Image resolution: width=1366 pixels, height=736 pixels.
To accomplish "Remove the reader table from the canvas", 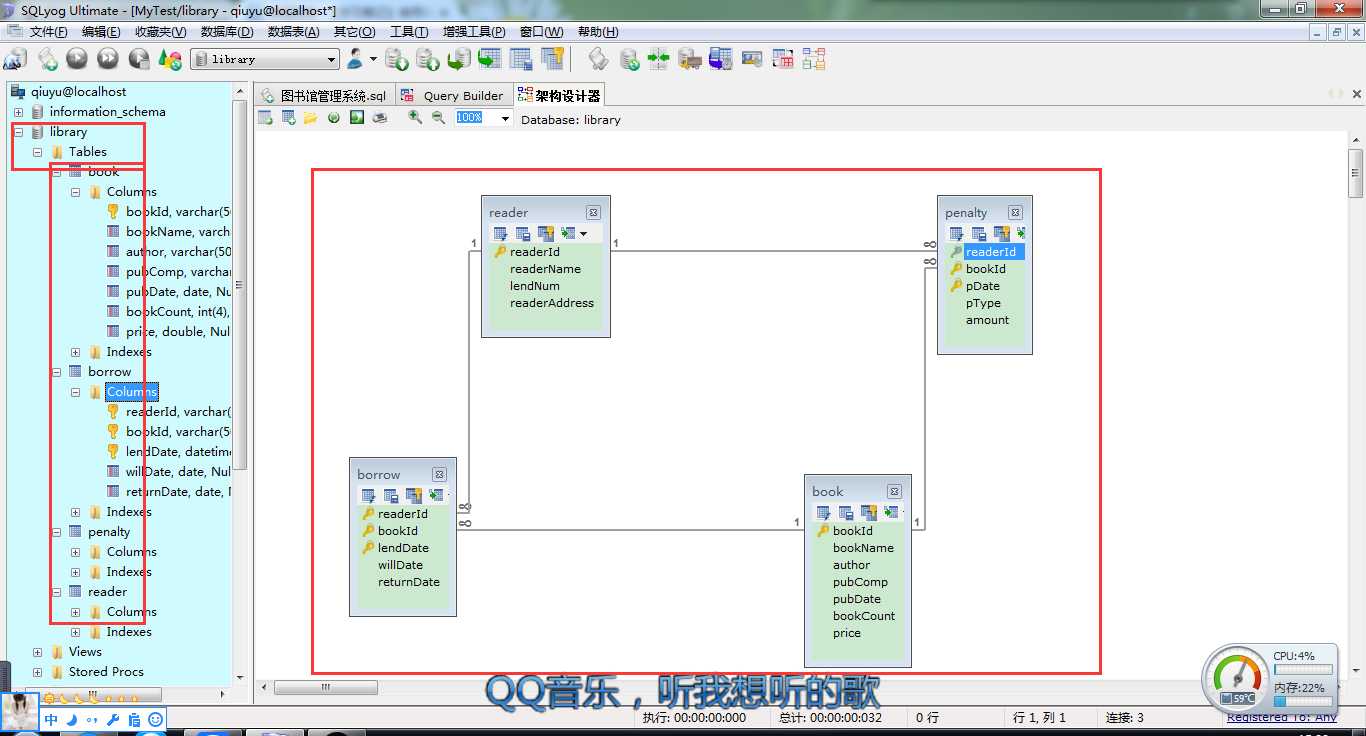I will pyautogui.click(x=593, y=212).
